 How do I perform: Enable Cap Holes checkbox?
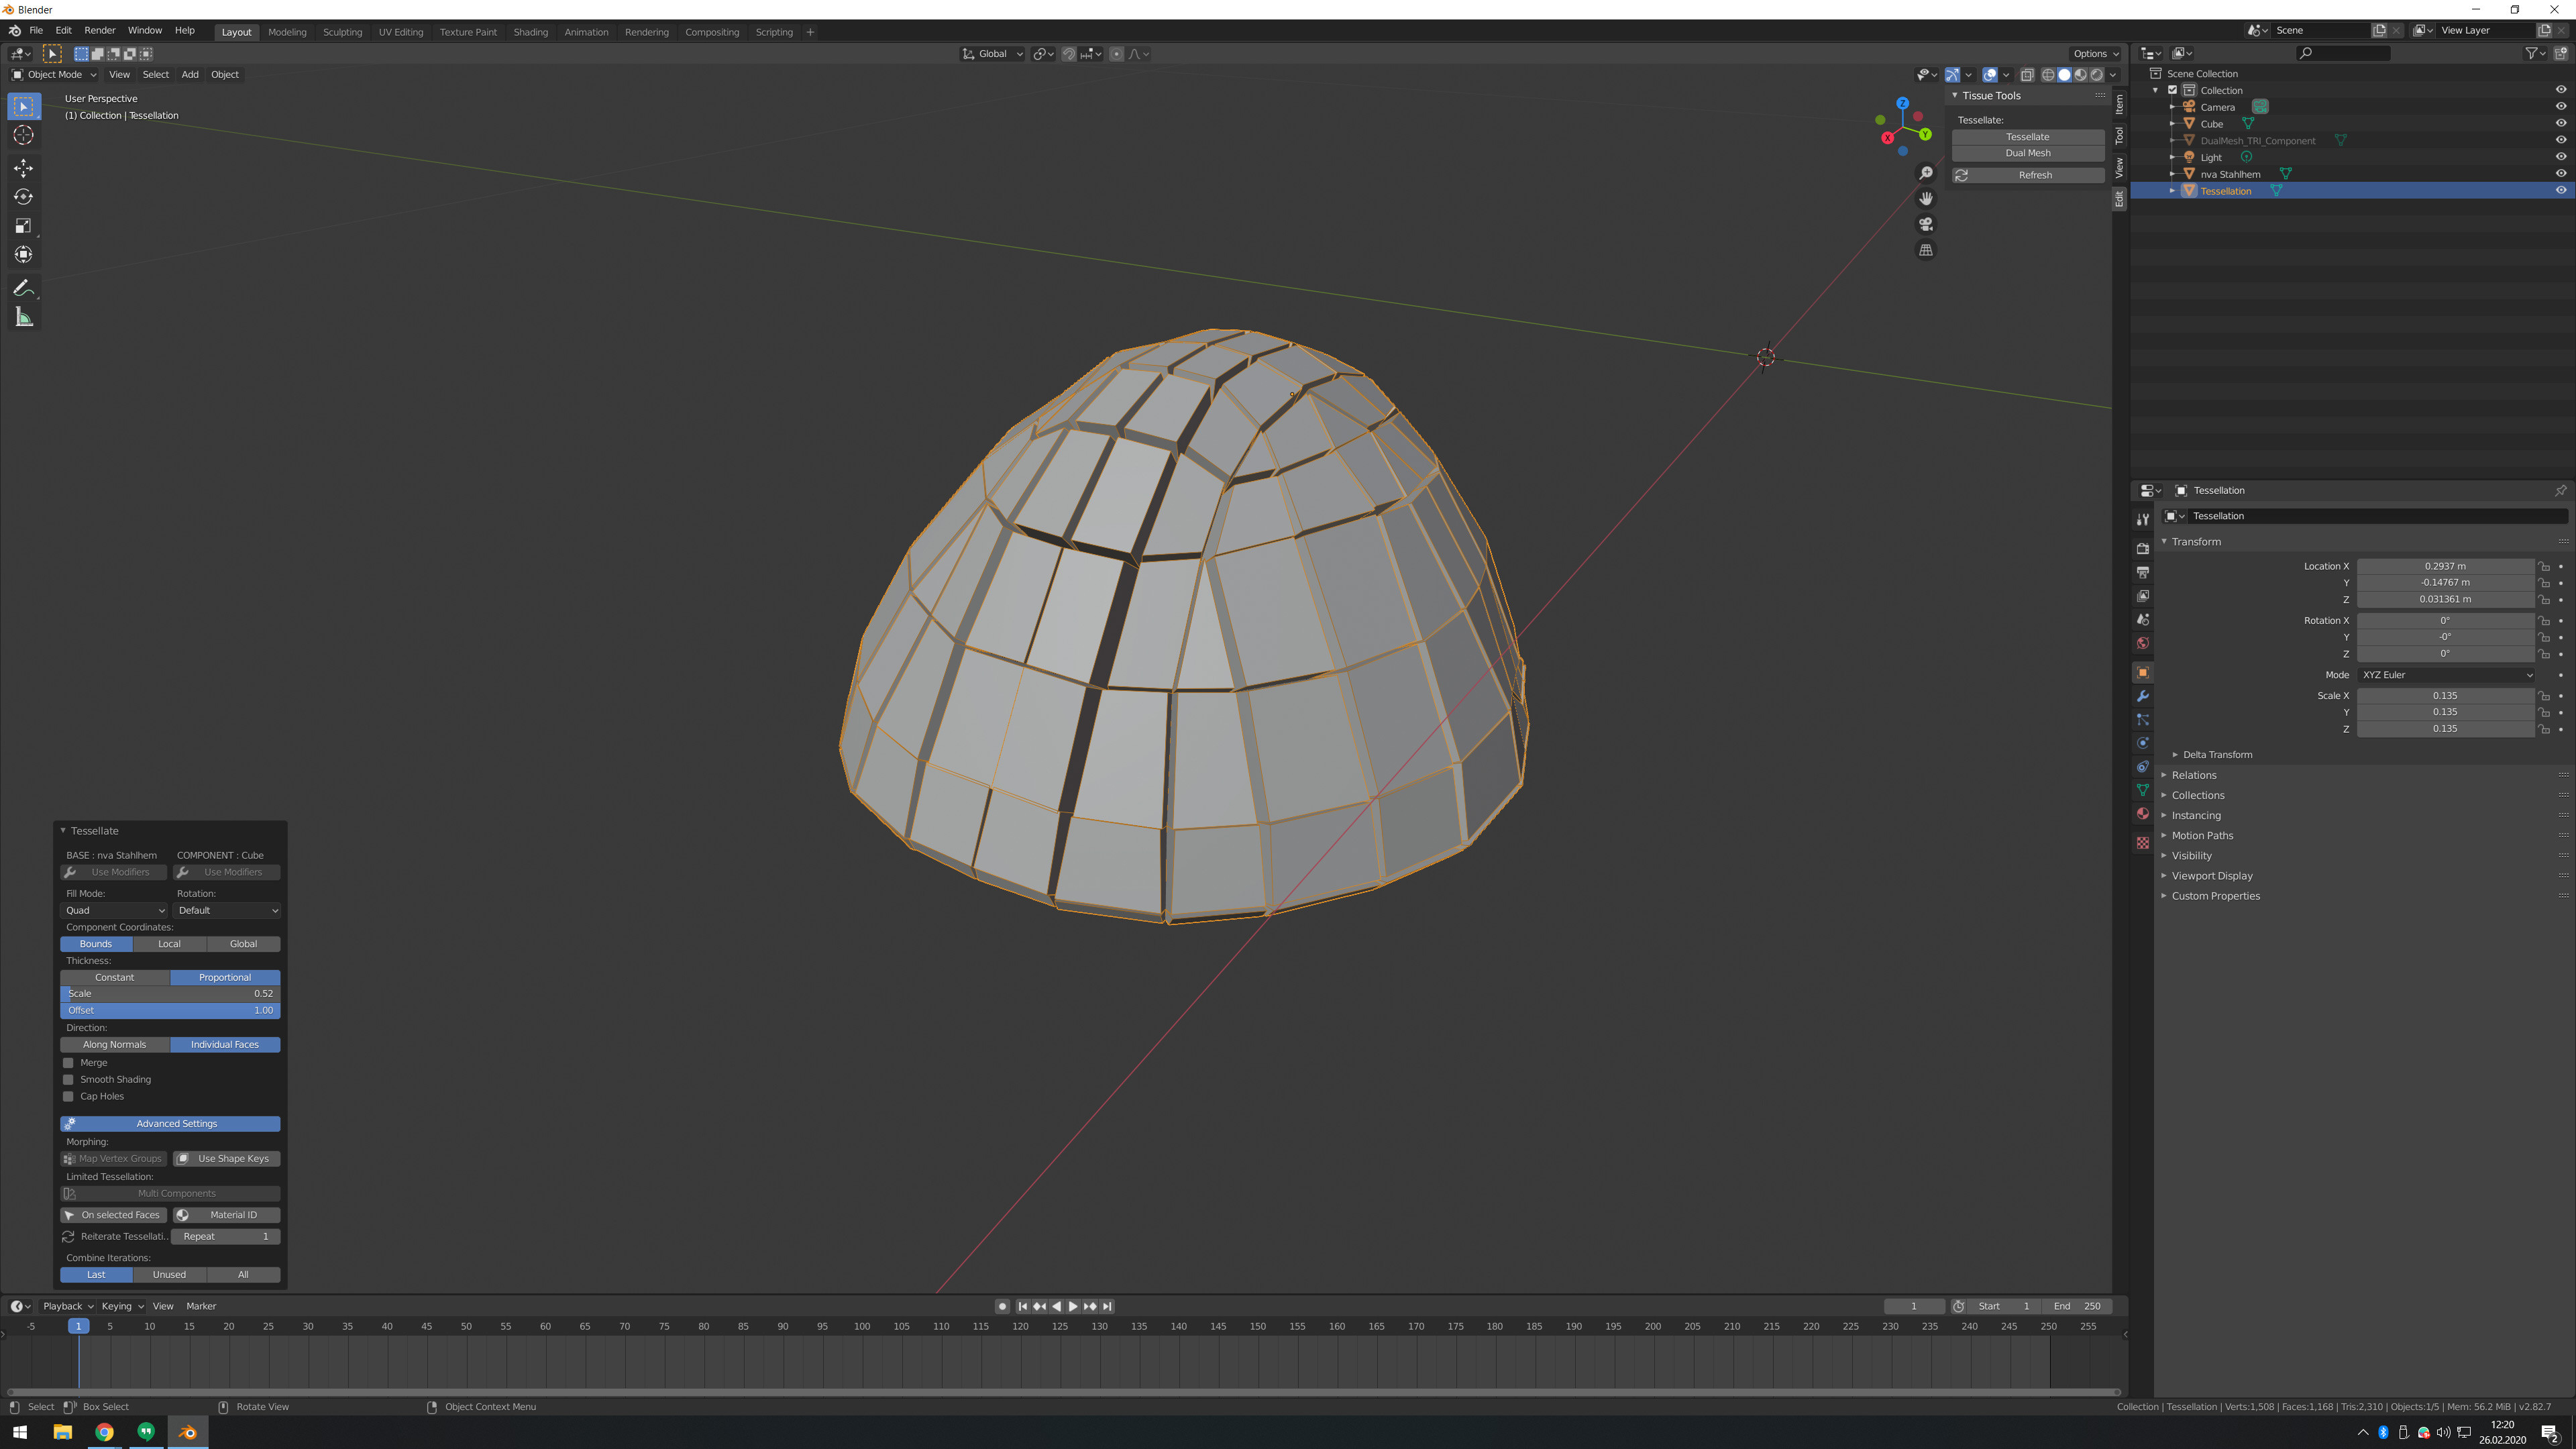68,1097
